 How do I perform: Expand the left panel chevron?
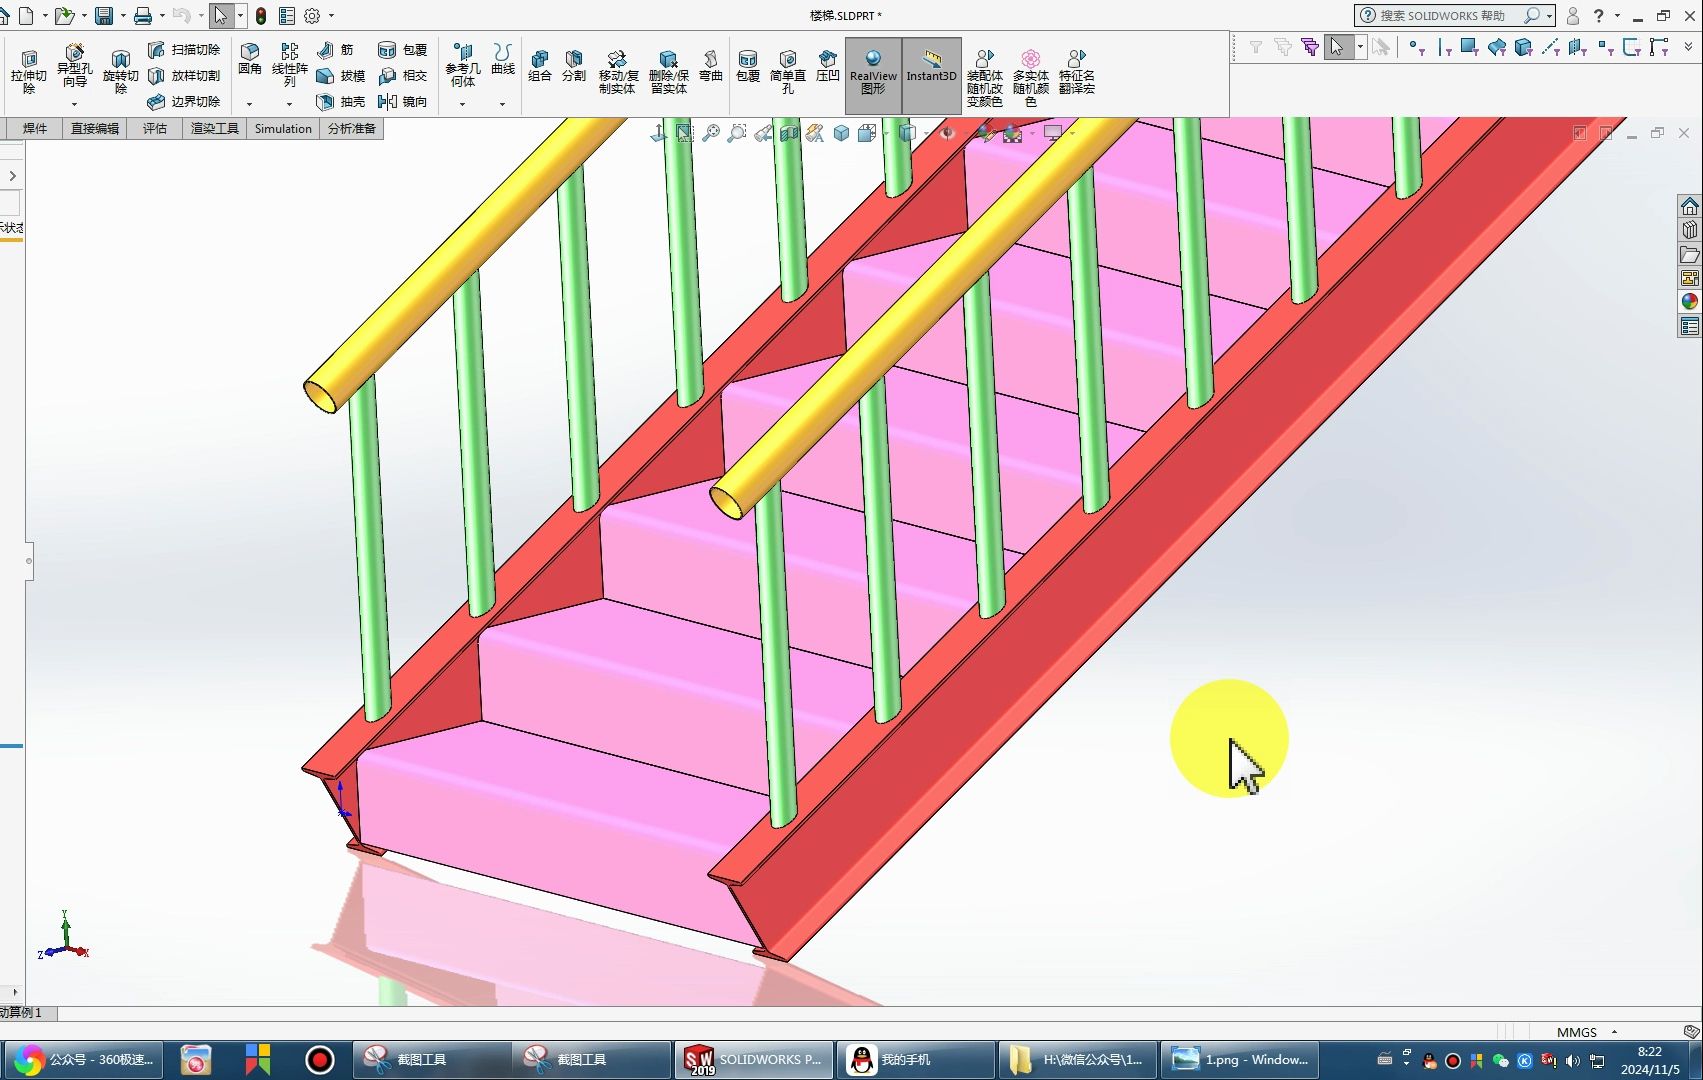12,176
